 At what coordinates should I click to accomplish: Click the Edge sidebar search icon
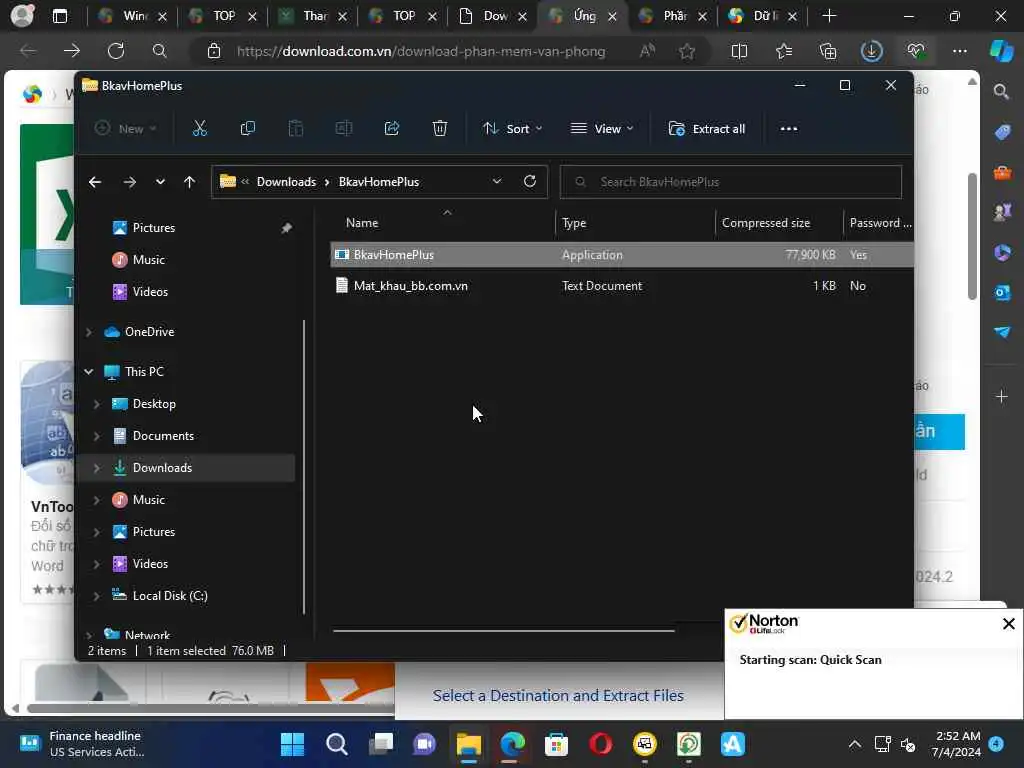tap(1001, 91)
